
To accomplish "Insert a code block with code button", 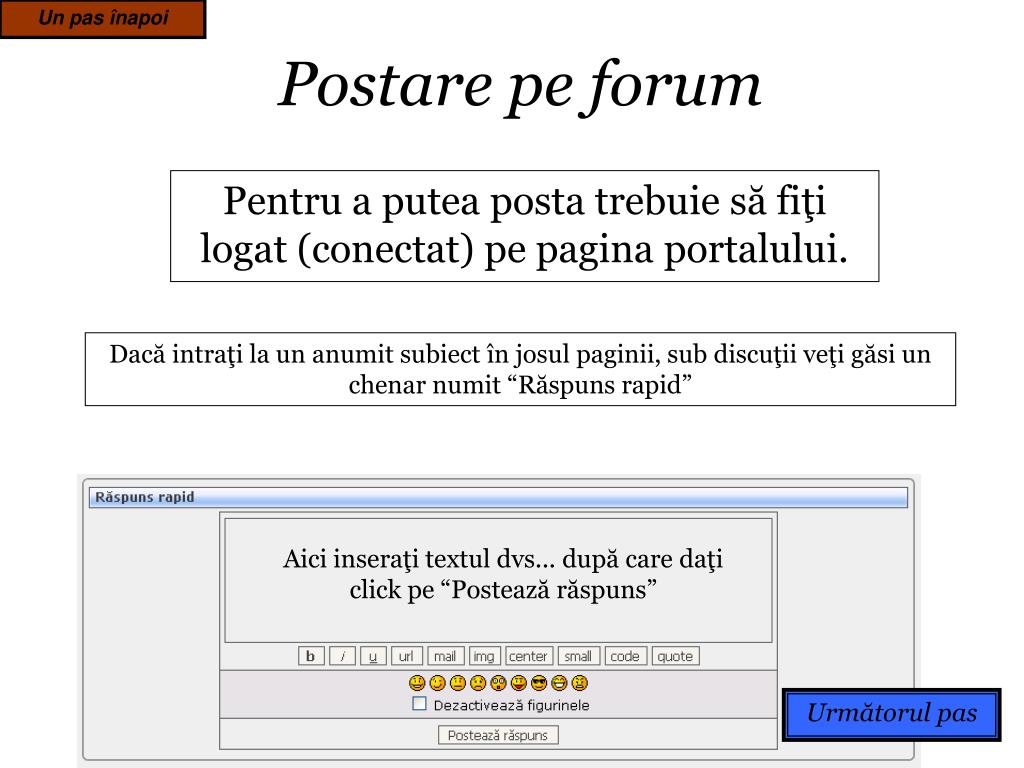I will pos(626,656).
